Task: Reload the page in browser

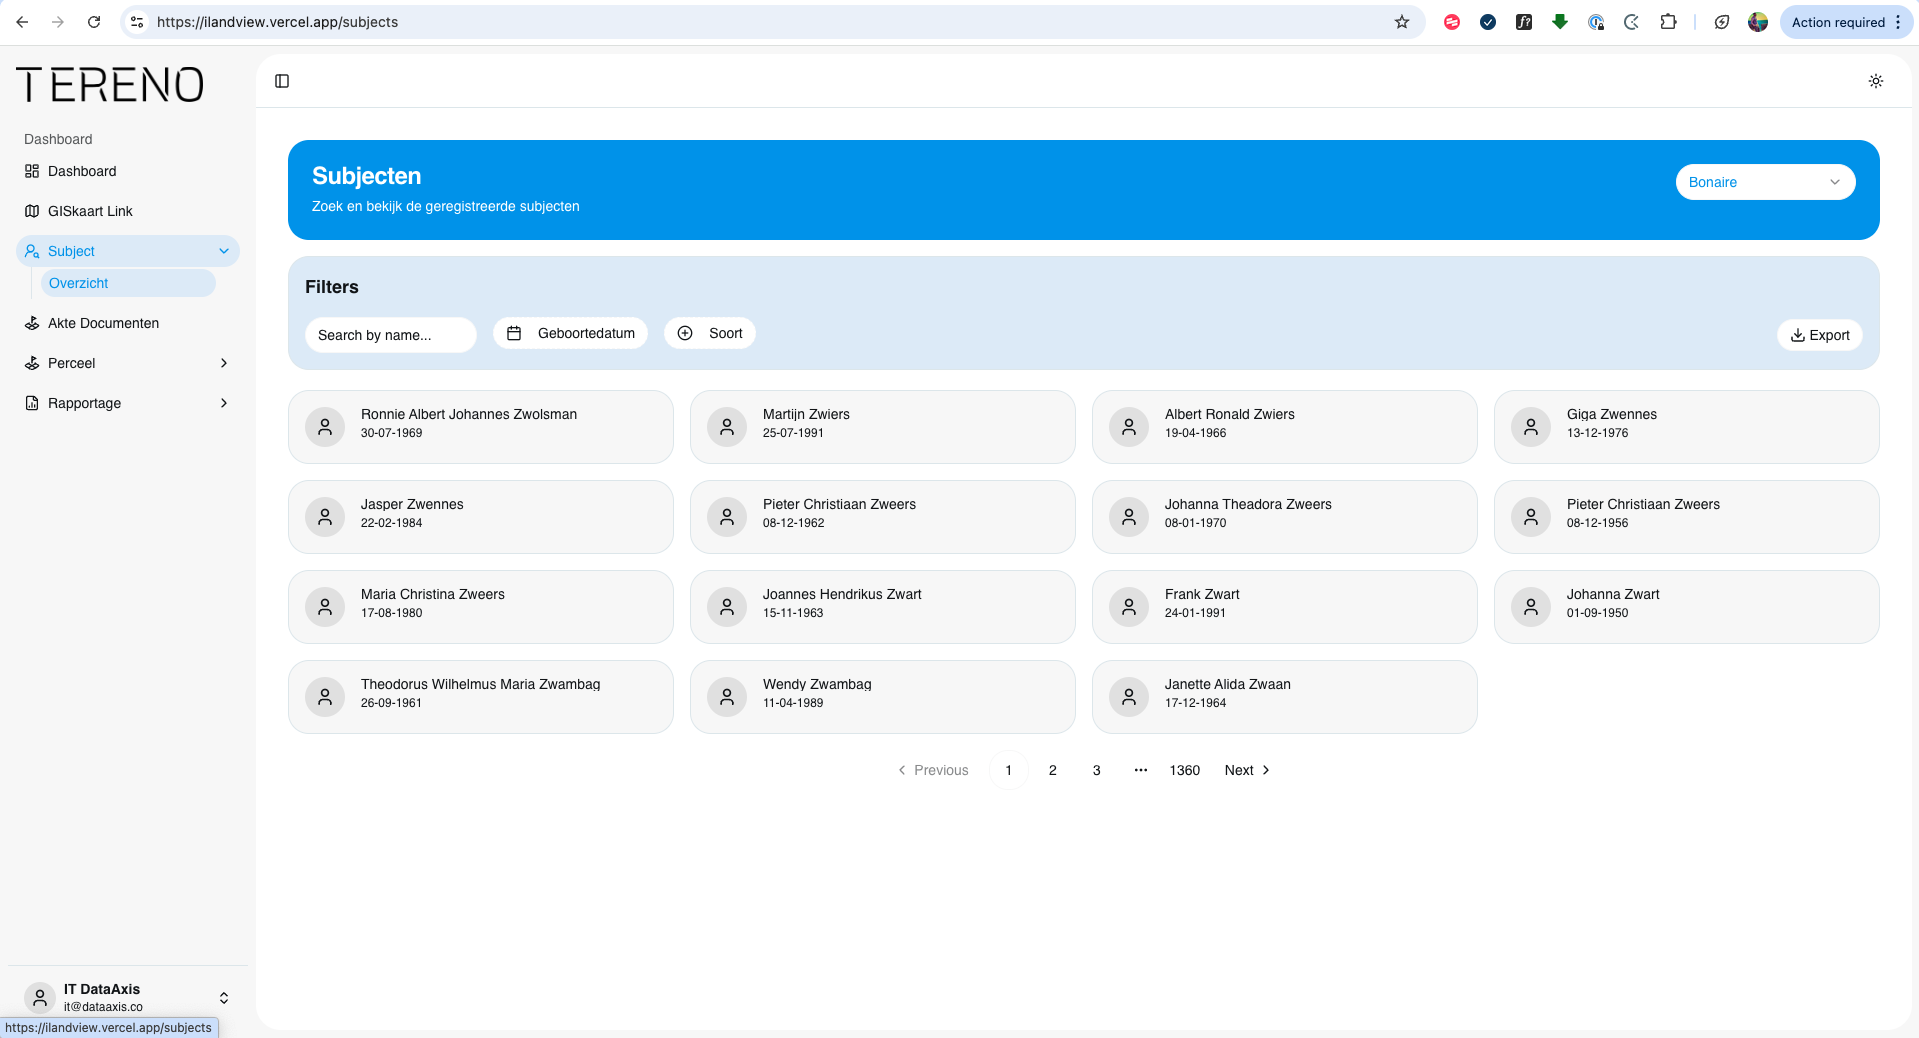Action: pos(94,22)
